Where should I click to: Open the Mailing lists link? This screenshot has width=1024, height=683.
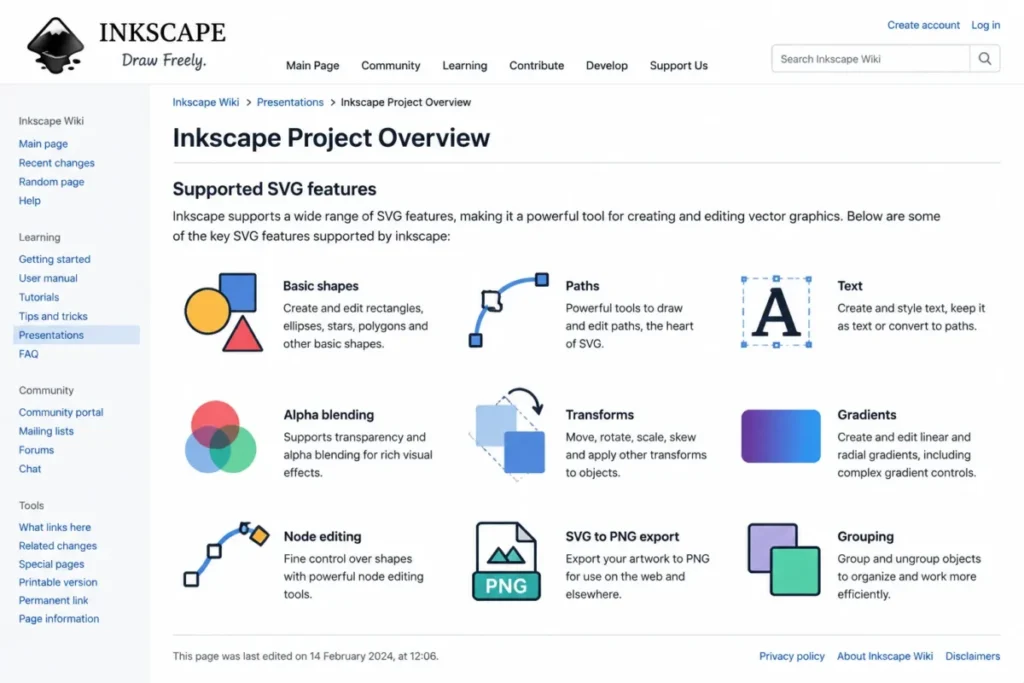pyautogui.click(x=46, y=431)
